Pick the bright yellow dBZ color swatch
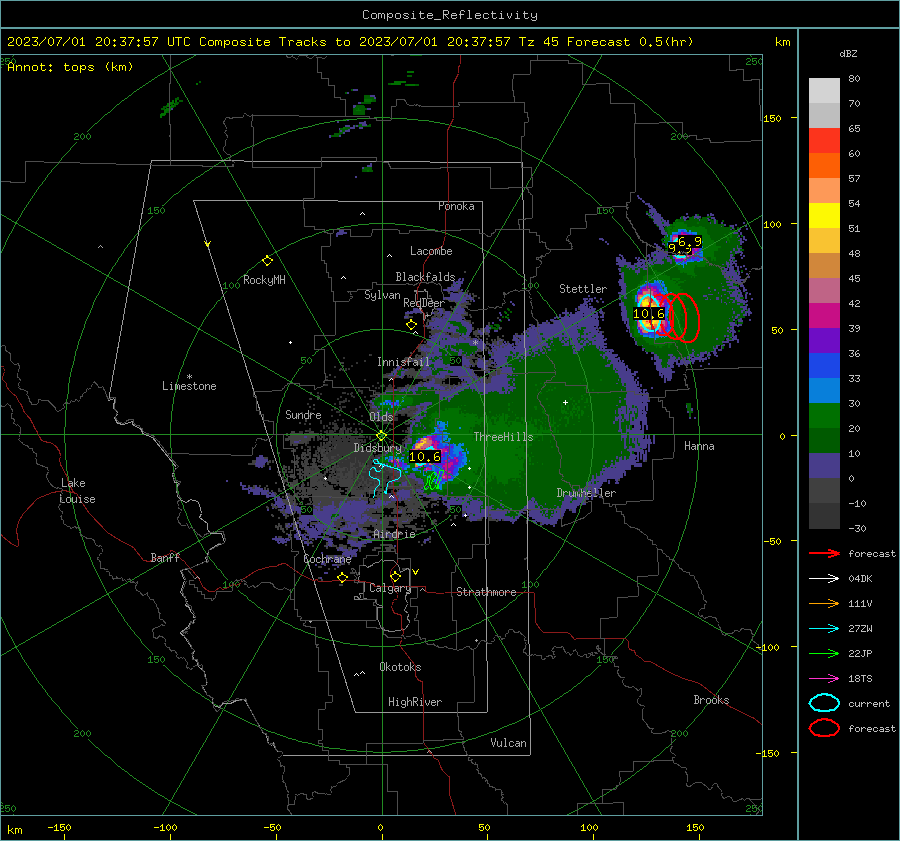 coord(824,216)
